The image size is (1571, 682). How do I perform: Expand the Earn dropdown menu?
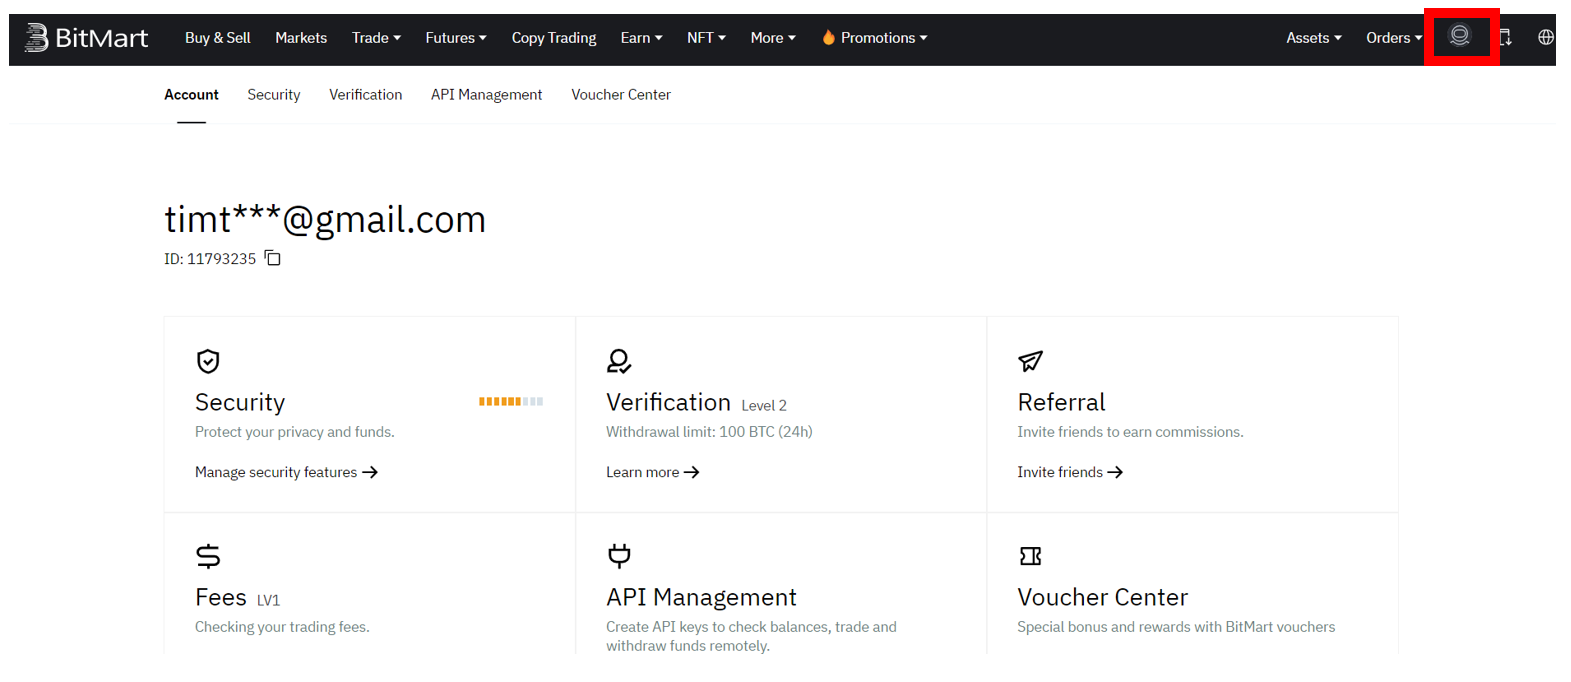641,38
